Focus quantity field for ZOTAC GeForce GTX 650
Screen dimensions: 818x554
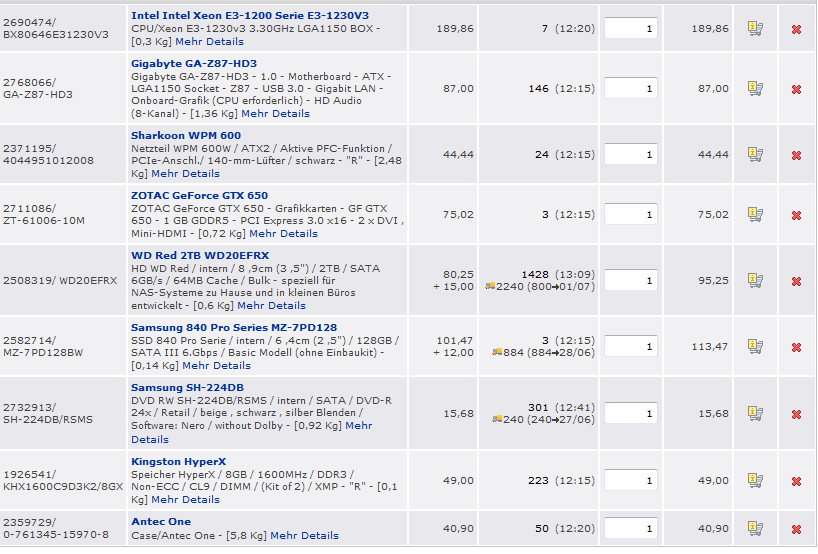631,214
